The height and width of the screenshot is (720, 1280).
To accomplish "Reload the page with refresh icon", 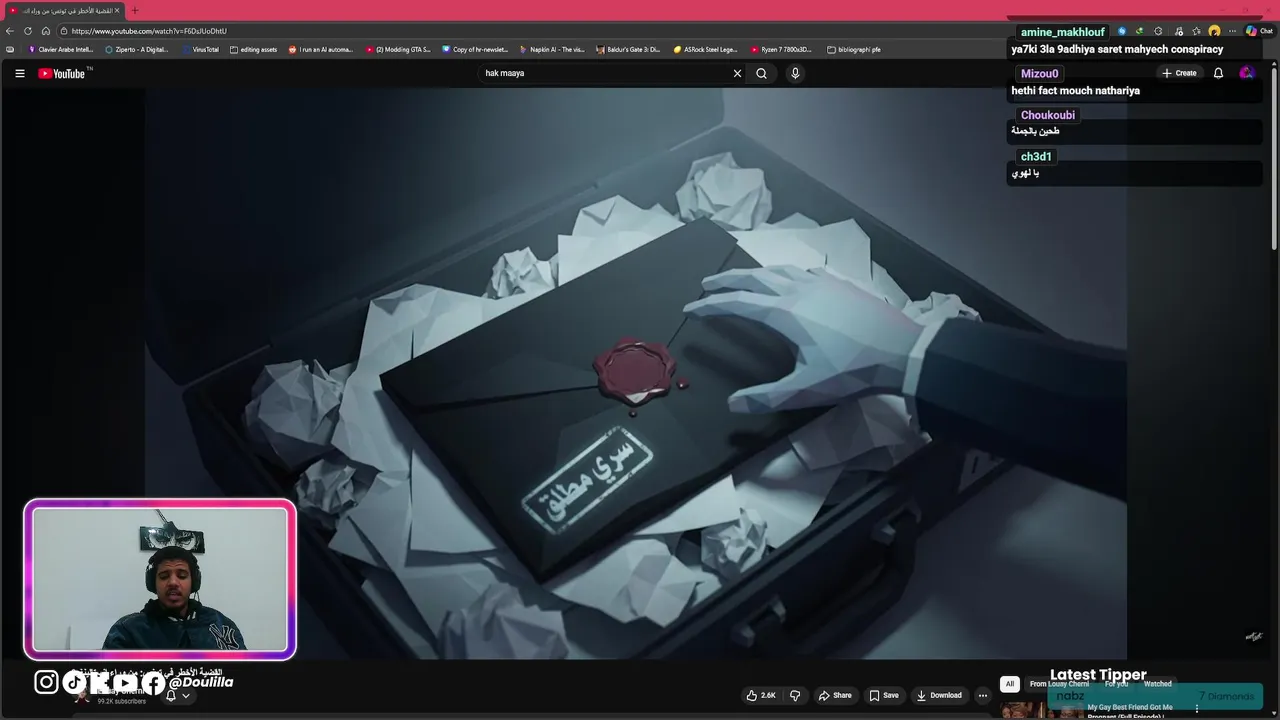I will (x=27, y=31).
